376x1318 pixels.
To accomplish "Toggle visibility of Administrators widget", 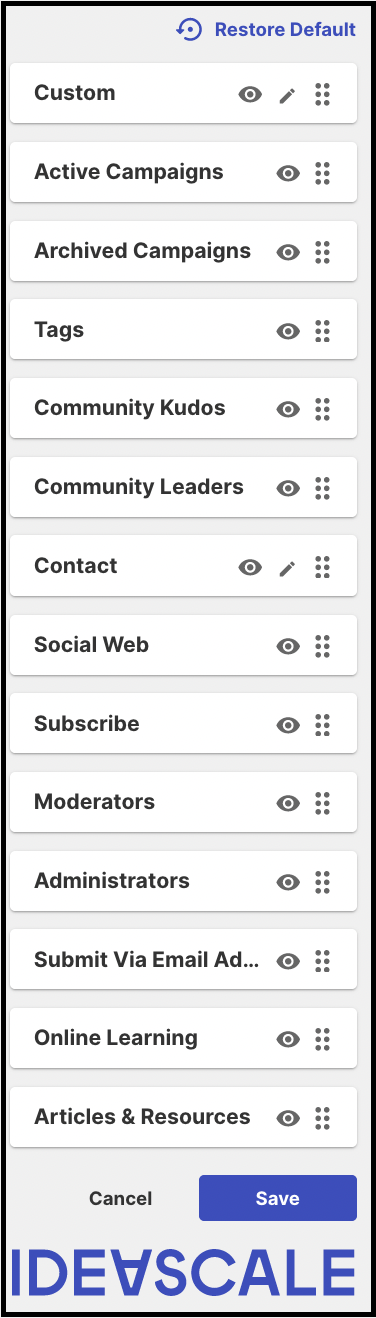I will pos(288,882).
